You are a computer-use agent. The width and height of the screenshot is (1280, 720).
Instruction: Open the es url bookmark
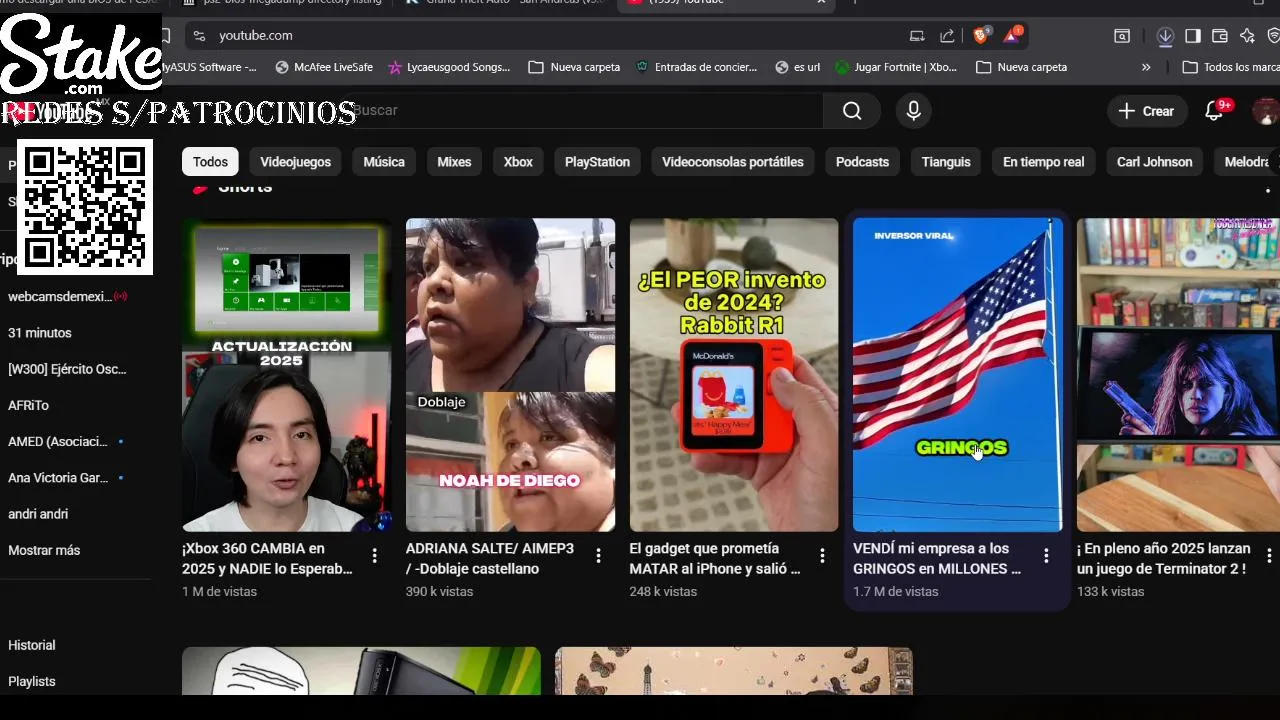point(798,67)
